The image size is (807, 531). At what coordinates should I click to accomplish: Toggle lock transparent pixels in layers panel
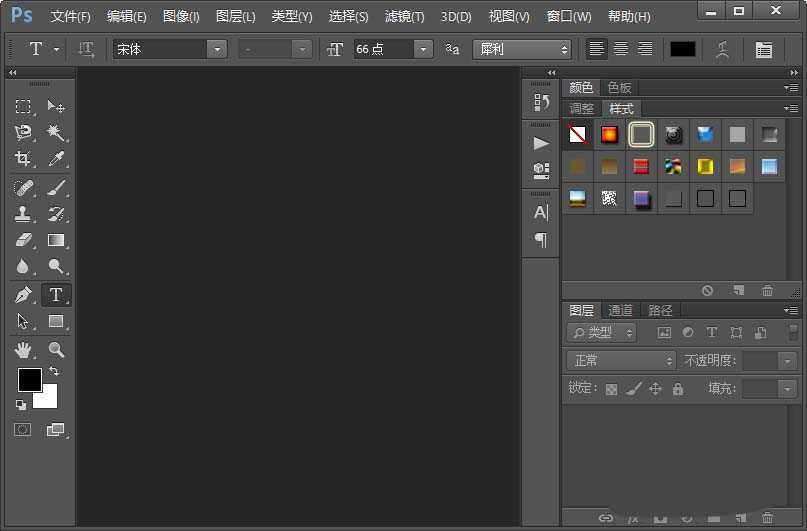(x=611, y=389)
